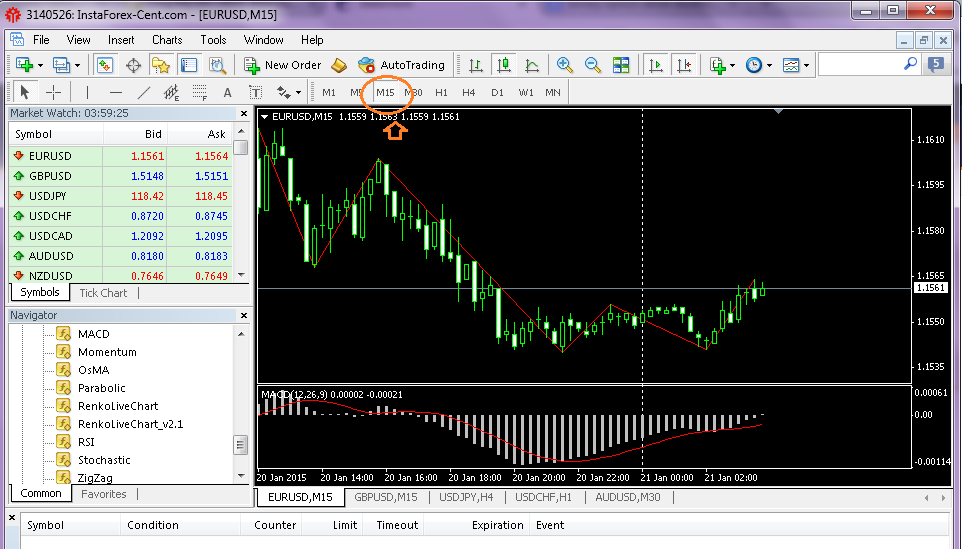The height and width of the screenshot is (549, 962).
Task: Toggle the Terminal window icon
Action: [189, 64]
